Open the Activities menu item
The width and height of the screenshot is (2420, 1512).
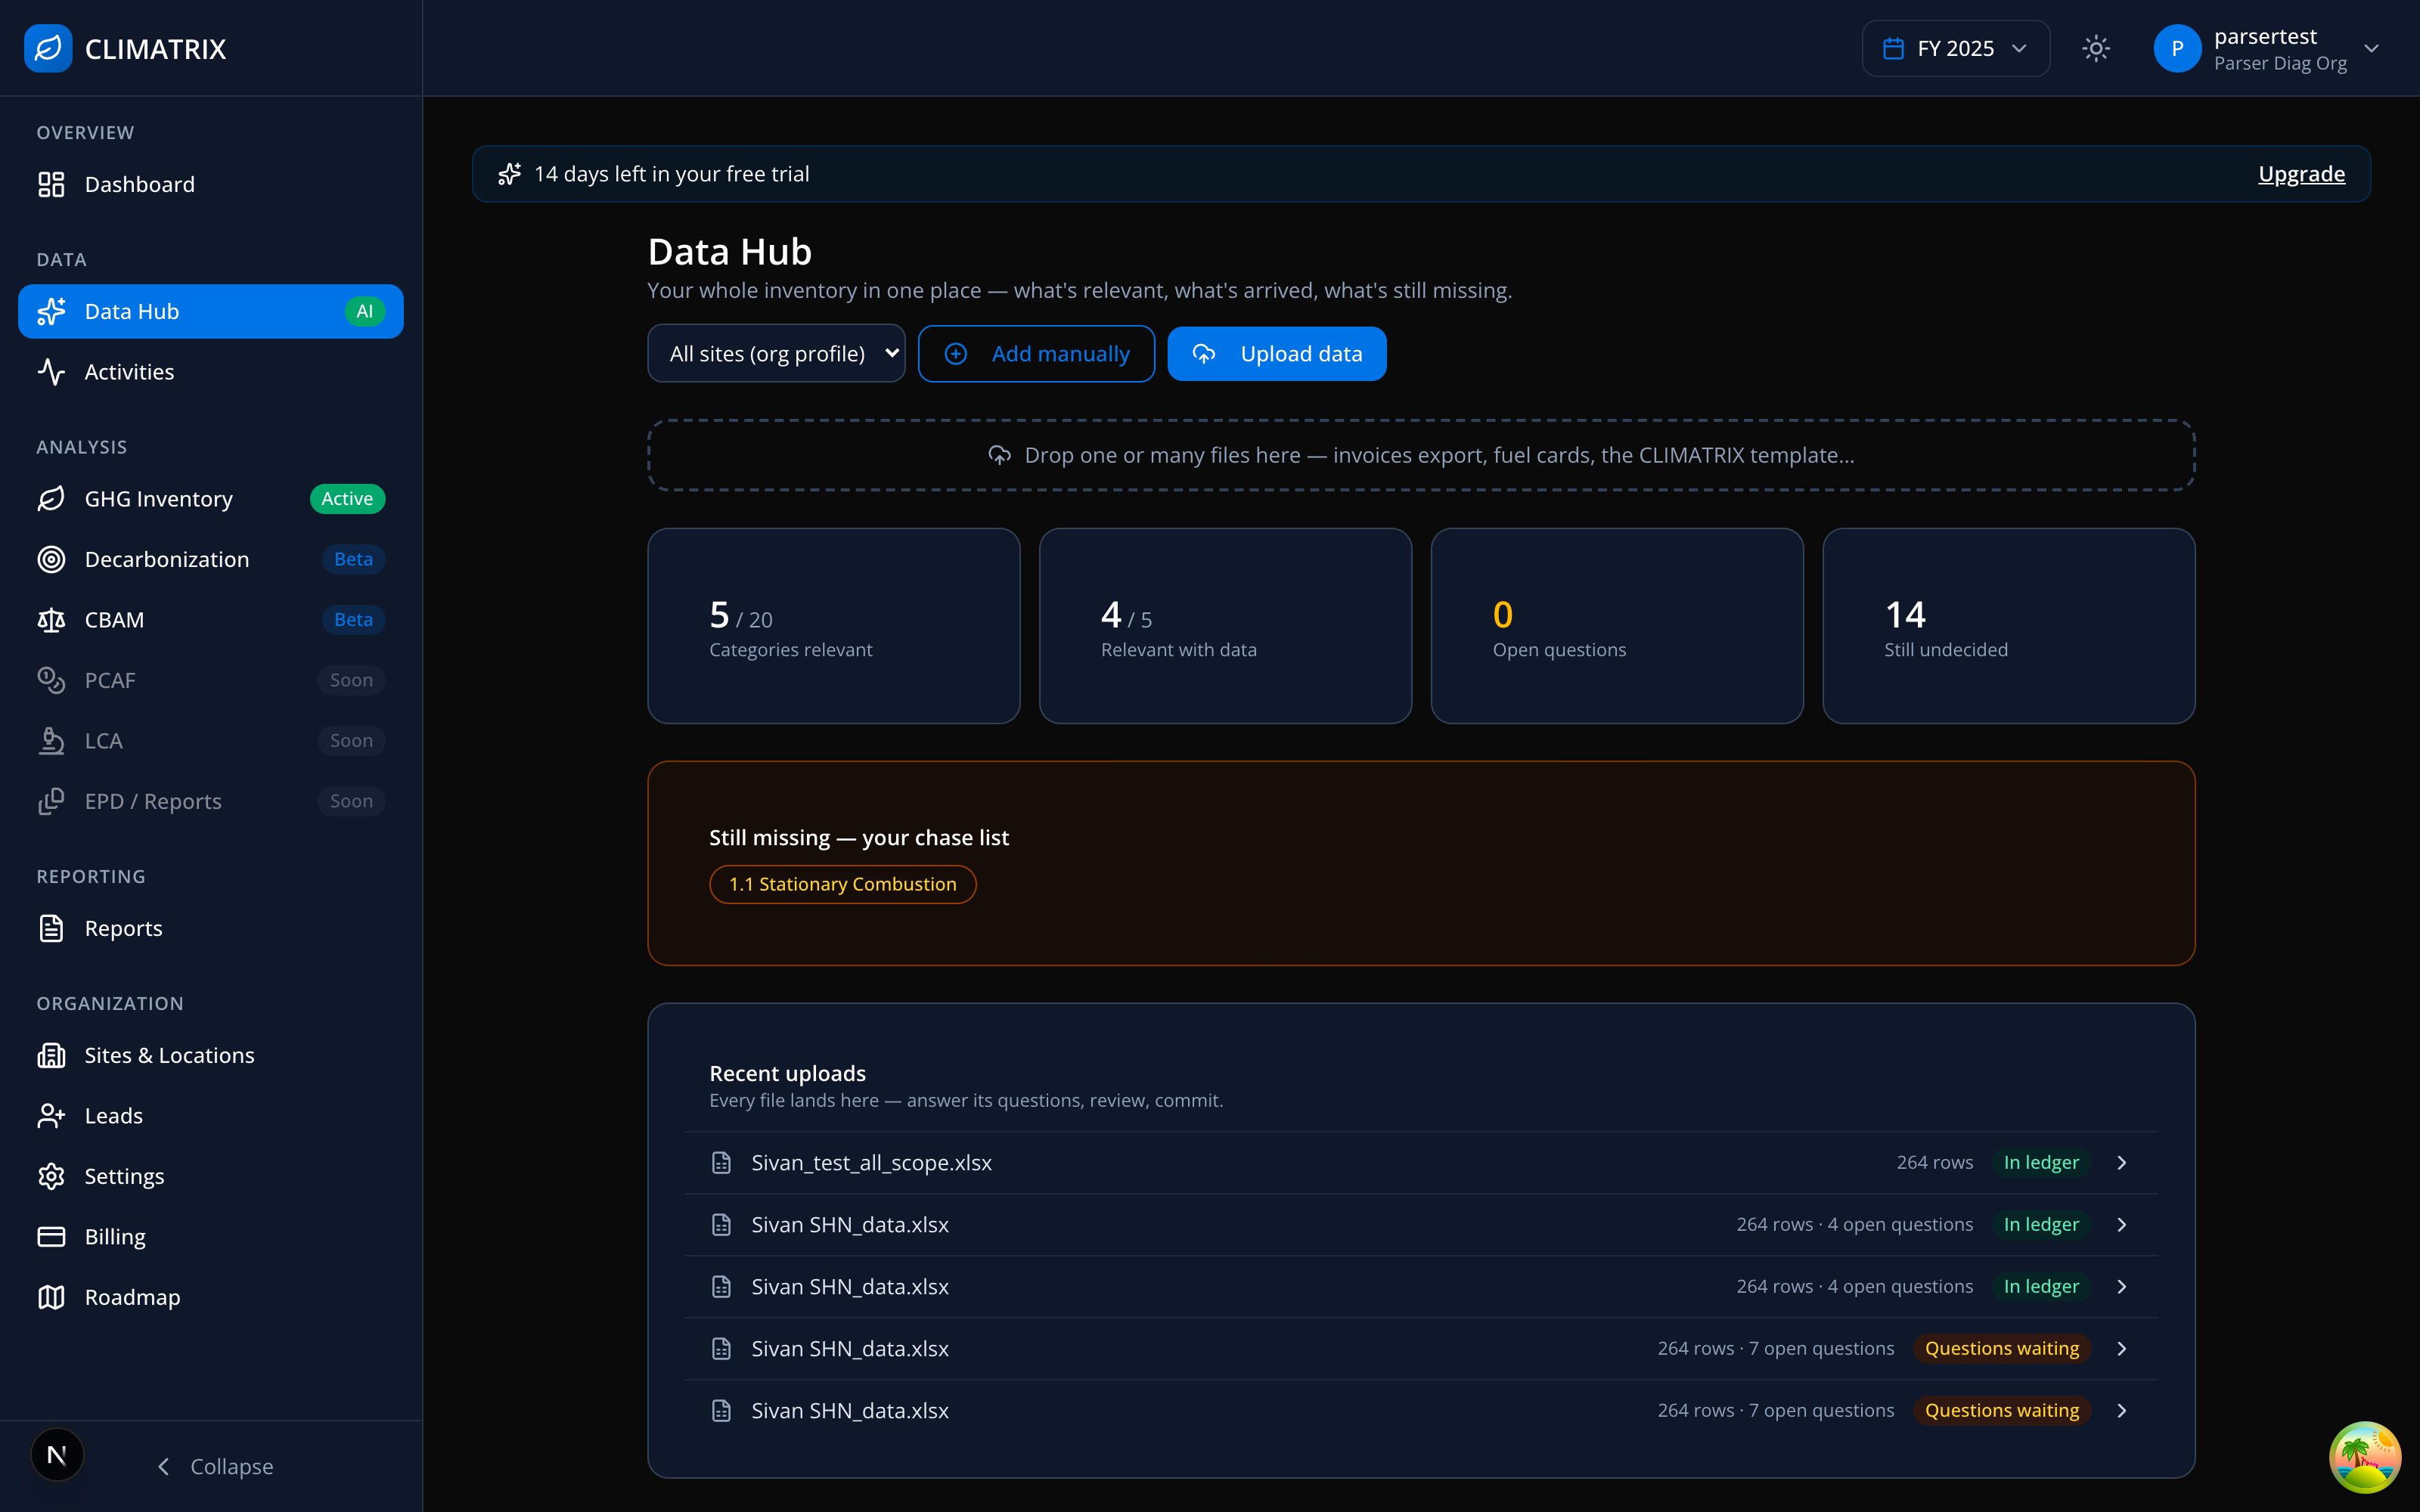coord(210,372)
